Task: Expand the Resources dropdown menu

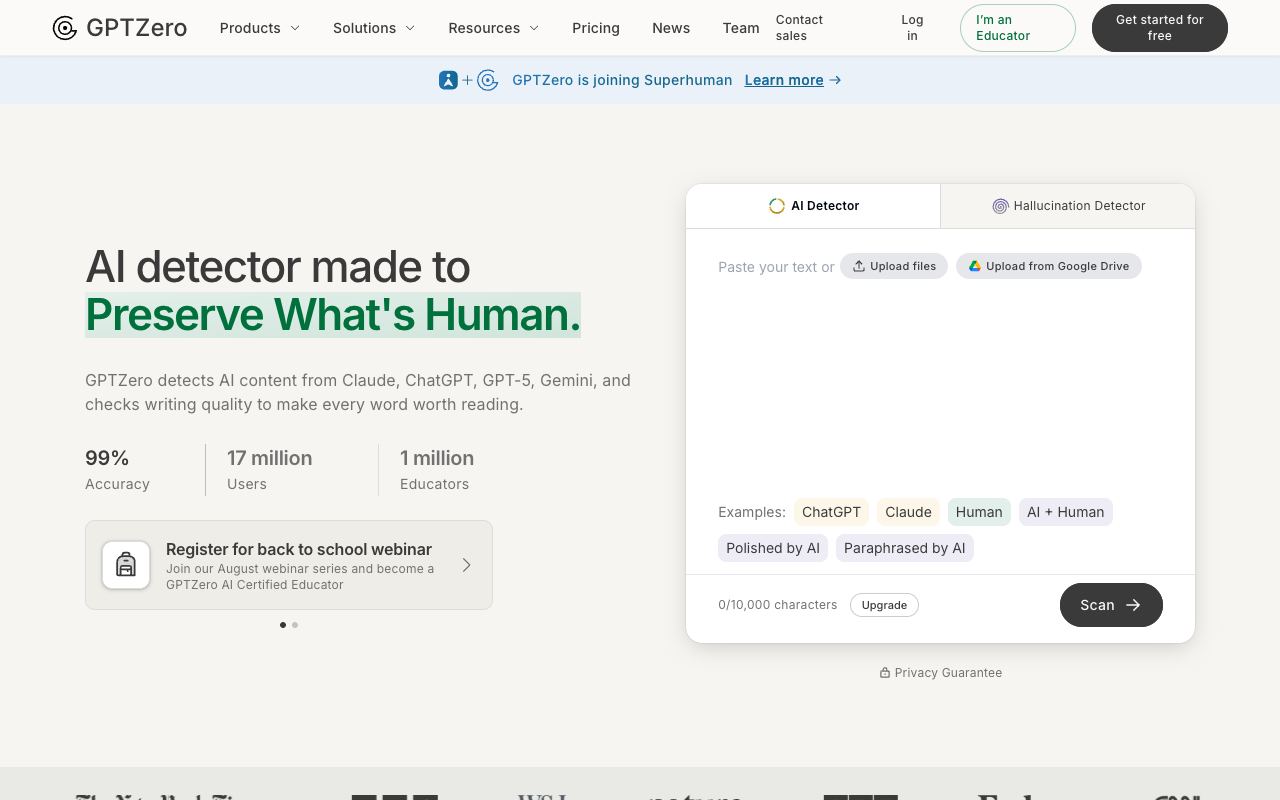Action: click(x=494, y=28)
